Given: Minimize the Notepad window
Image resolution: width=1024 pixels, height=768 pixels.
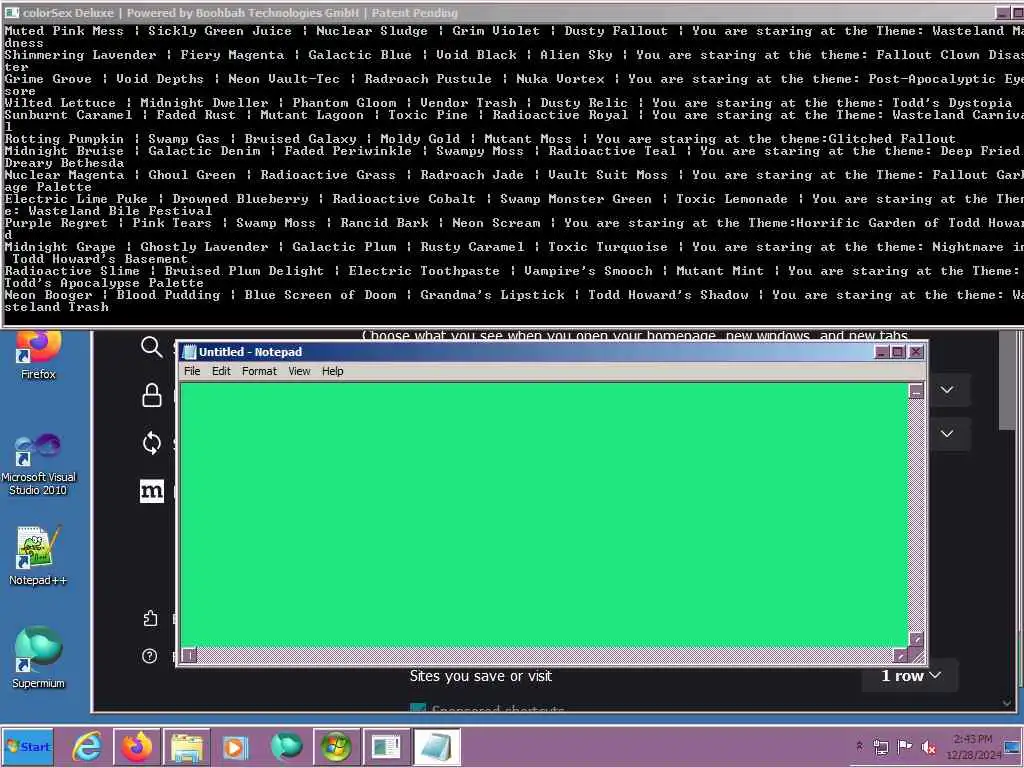Looking at the screenshot, I should tap(881, 352).
